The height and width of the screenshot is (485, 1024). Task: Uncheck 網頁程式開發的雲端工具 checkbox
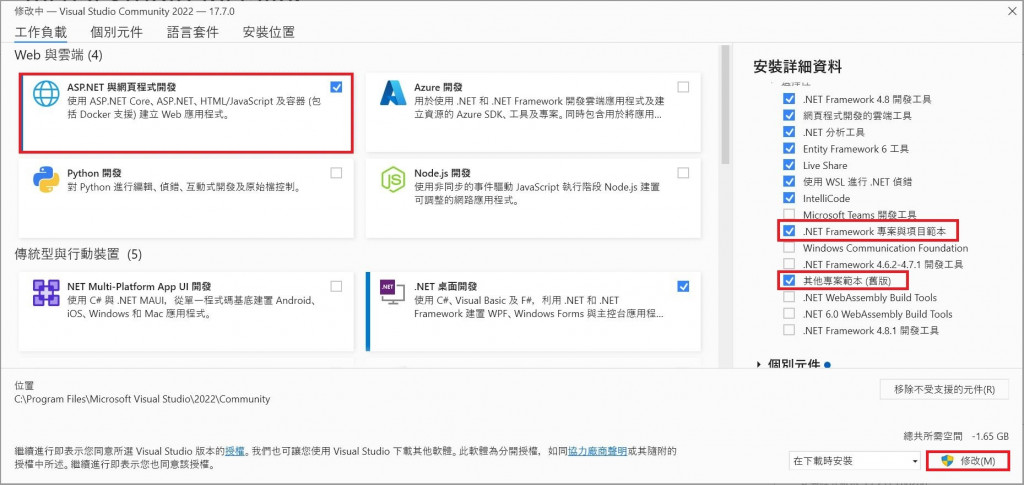tap(789, 116)
